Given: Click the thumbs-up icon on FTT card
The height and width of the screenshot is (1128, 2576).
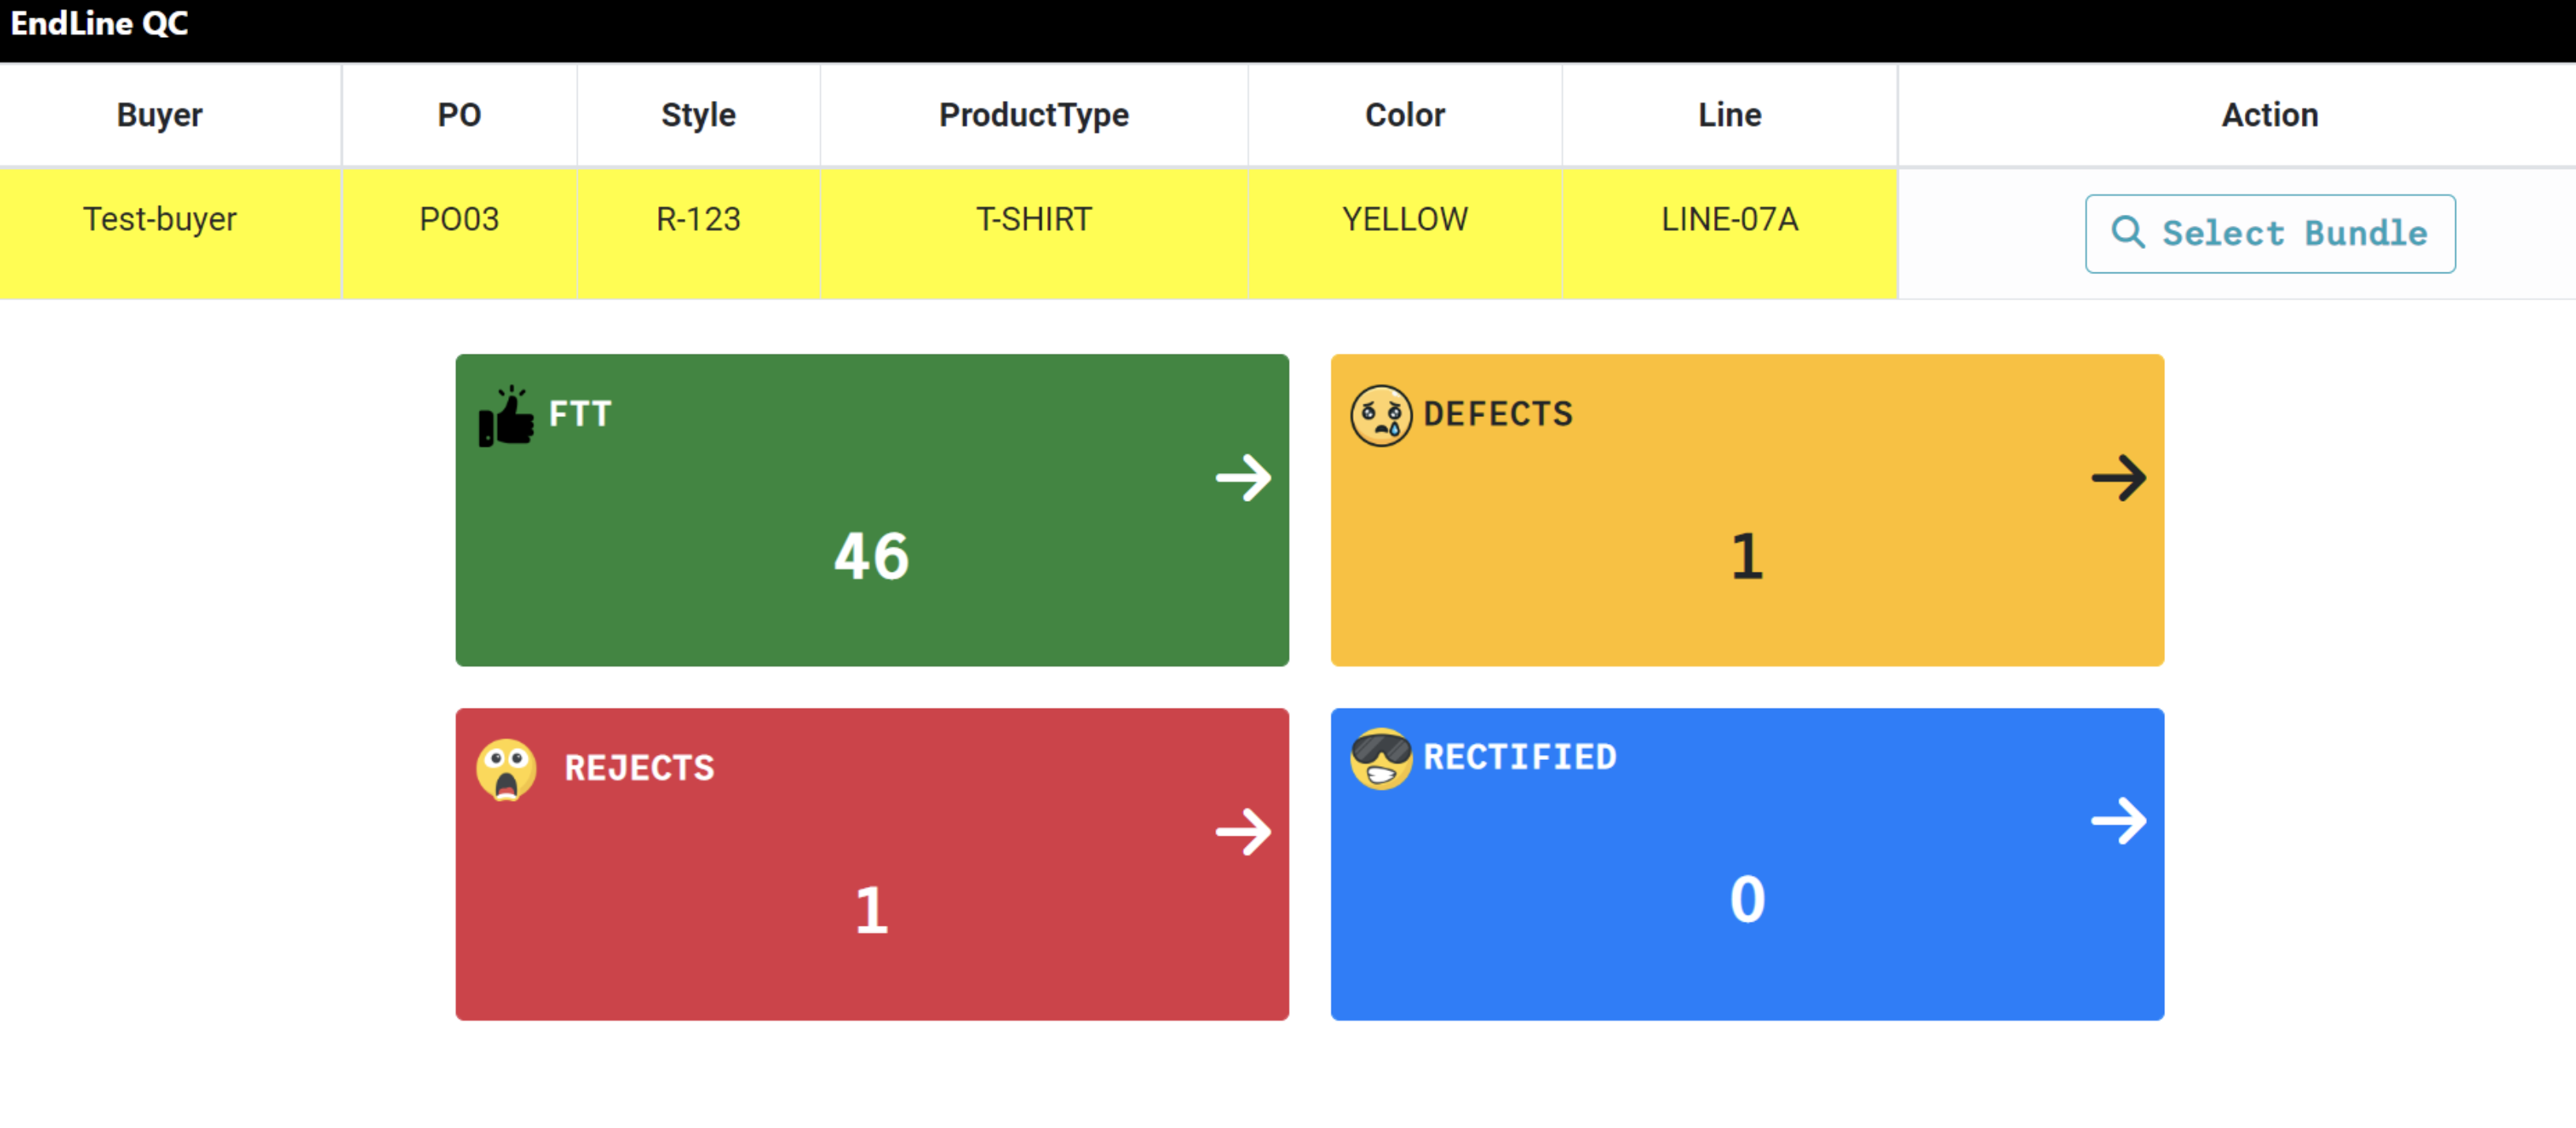Looking at the screenshot, I should (x=506, y=416).
